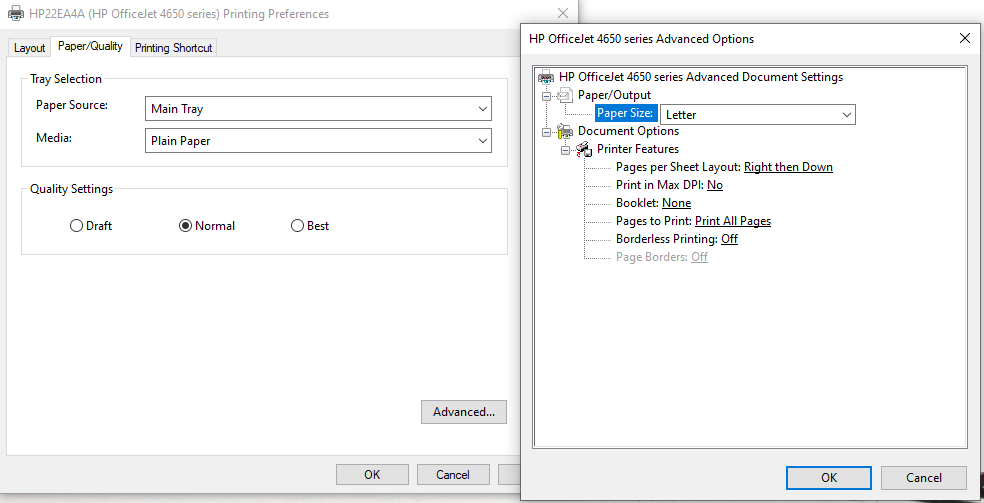The width and height of the screenshot is (984, 503).
Task: Switch to the Layout tab
Action: coord(29,48)
